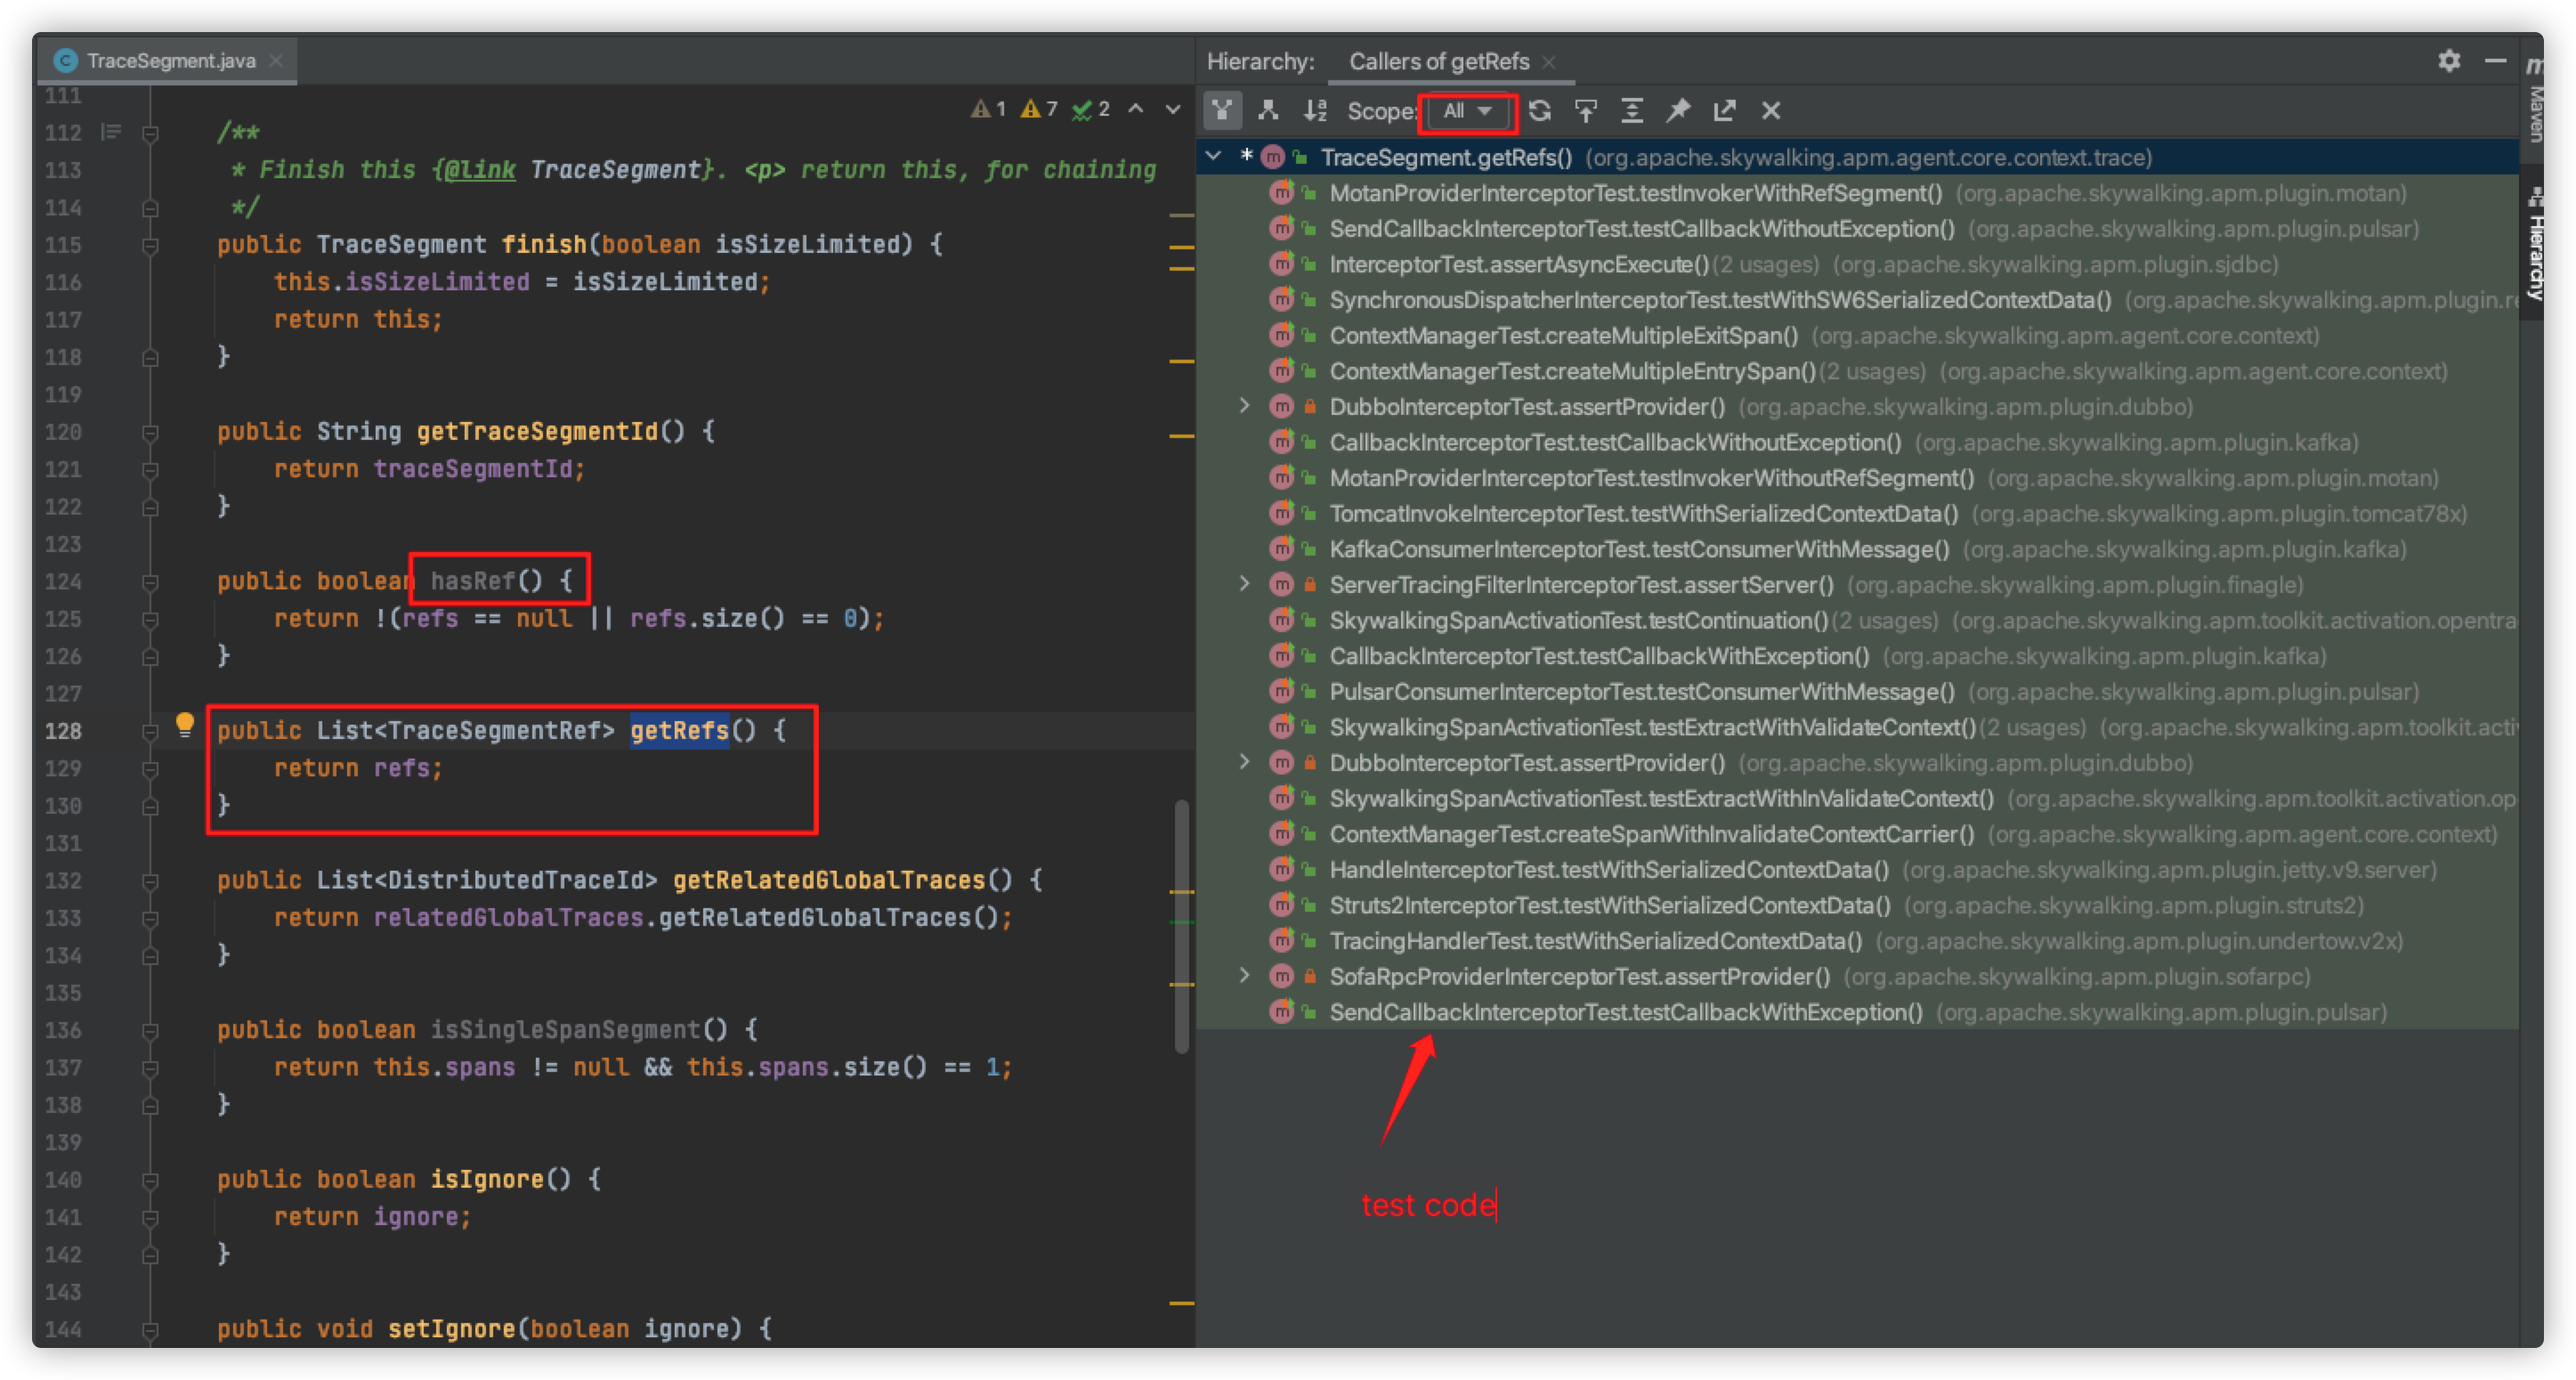Collapse the TraceSegment.getRefs() root node
This screenshot has height=1380, width=2576.
coord(1214,157)
